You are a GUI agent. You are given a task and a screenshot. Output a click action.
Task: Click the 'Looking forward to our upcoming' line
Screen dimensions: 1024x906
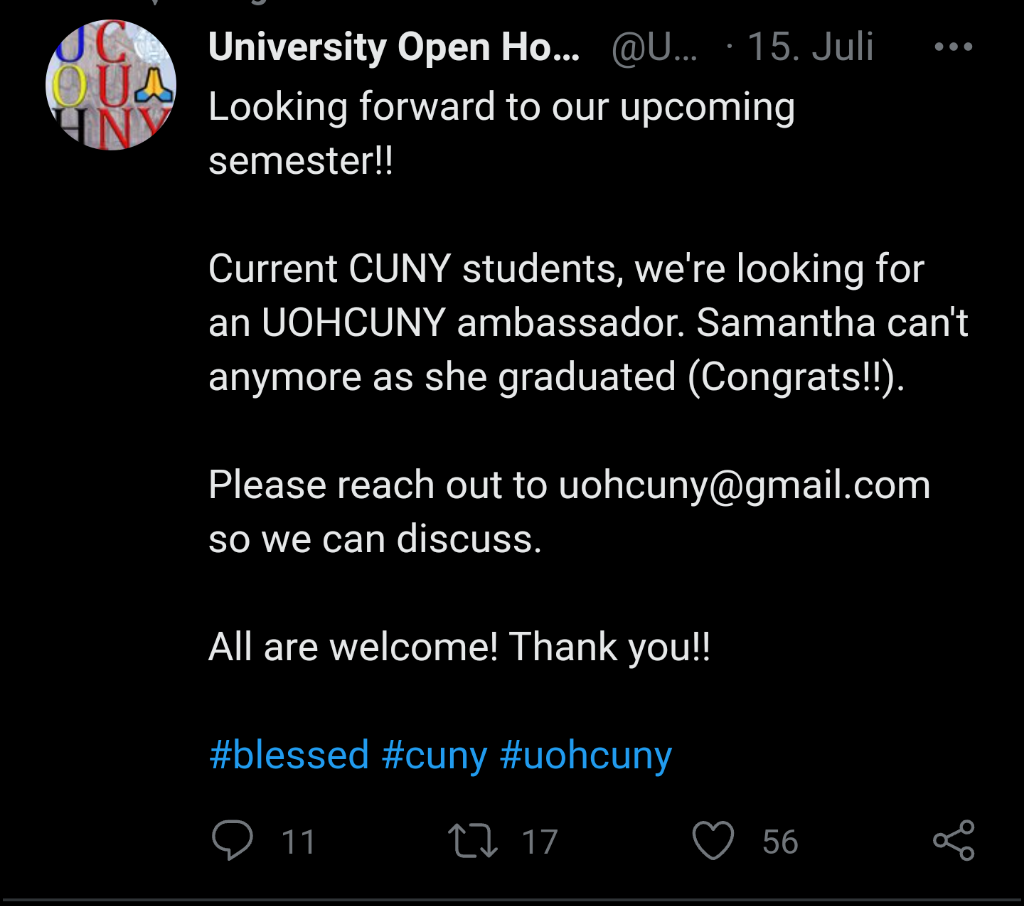(x=501, y=108)
